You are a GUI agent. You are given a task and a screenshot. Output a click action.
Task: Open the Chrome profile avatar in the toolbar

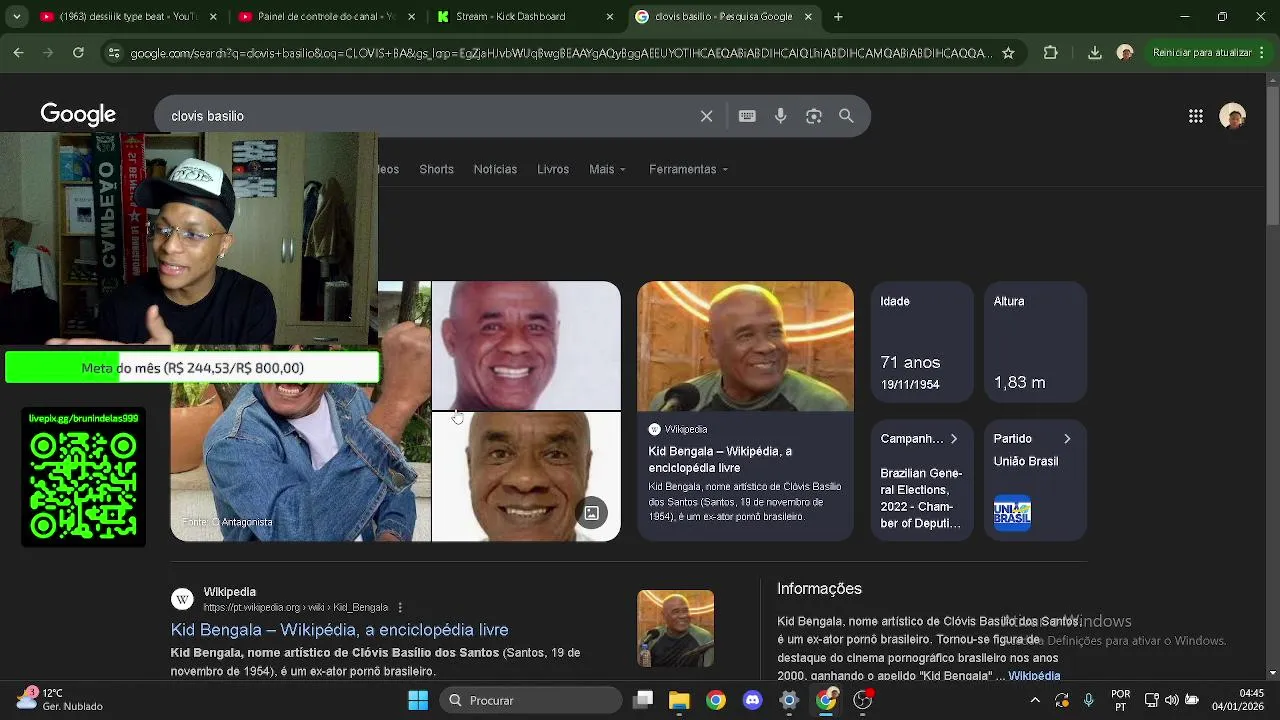pos(1125,53)
